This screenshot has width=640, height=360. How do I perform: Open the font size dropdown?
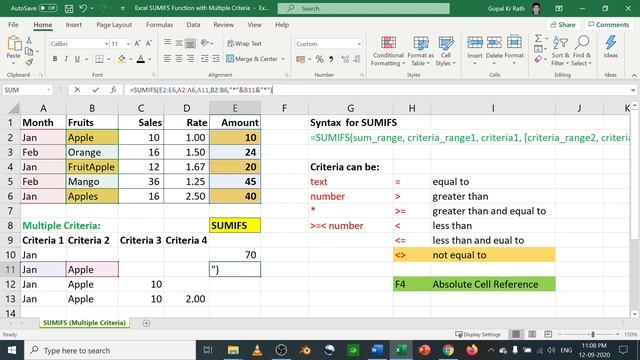pyautogui.click(x=128, y=44)
